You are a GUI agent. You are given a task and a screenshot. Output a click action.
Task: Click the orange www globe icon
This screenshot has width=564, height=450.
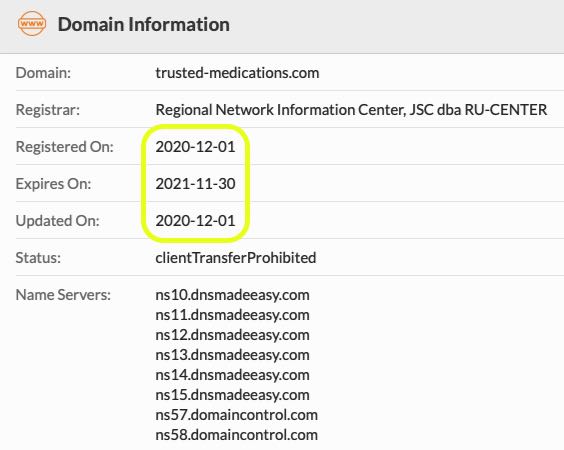(x=32, y=24)
